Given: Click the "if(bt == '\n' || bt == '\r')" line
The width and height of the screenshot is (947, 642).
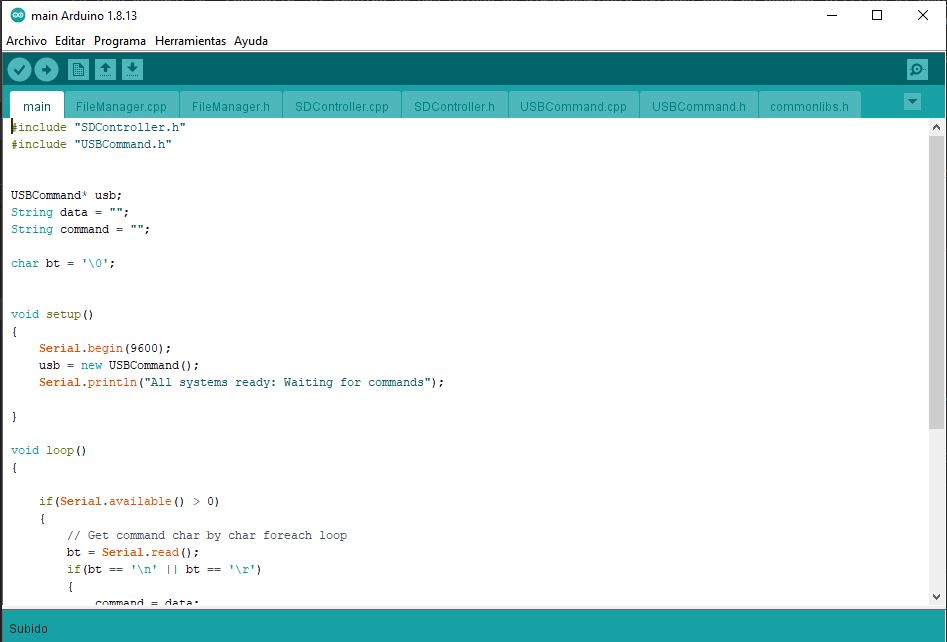Looking at the screenshot, I should tap(164, 569).
